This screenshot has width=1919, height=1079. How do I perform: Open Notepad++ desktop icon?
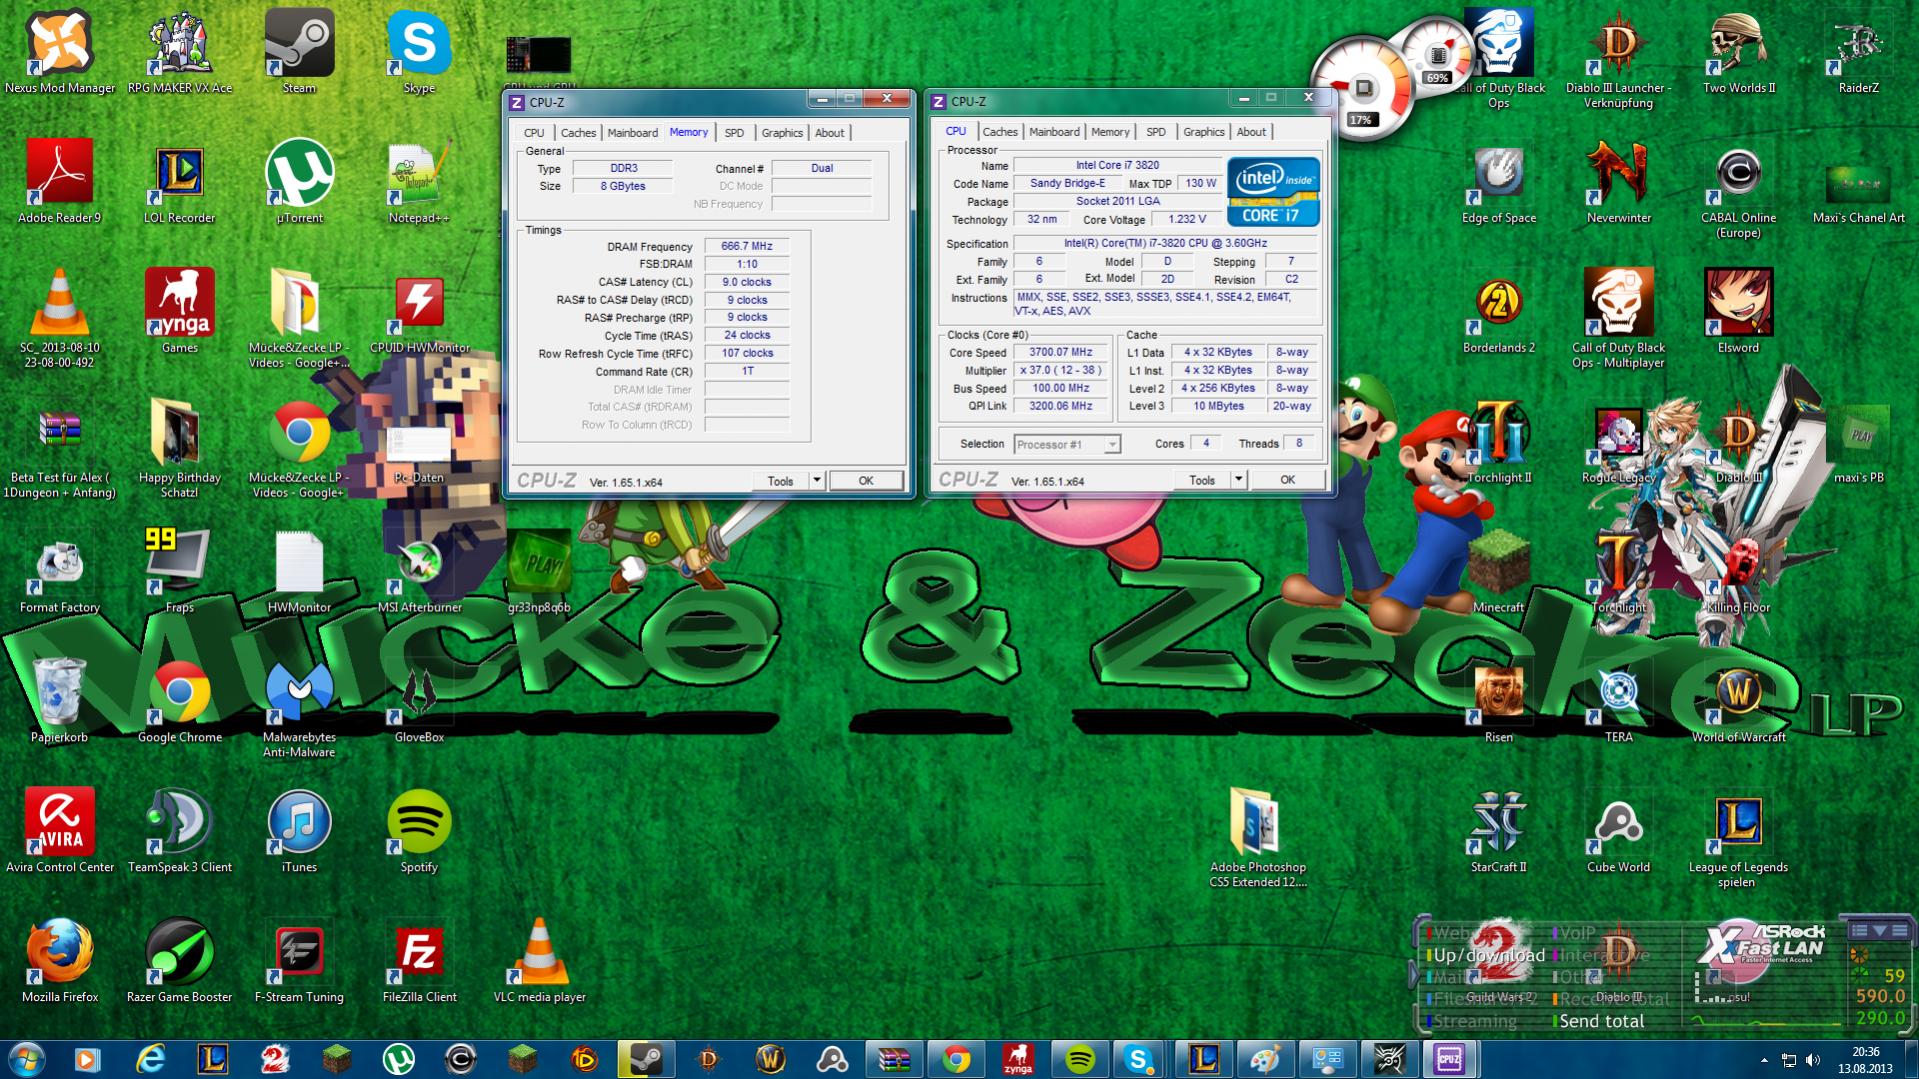(419, 181)
